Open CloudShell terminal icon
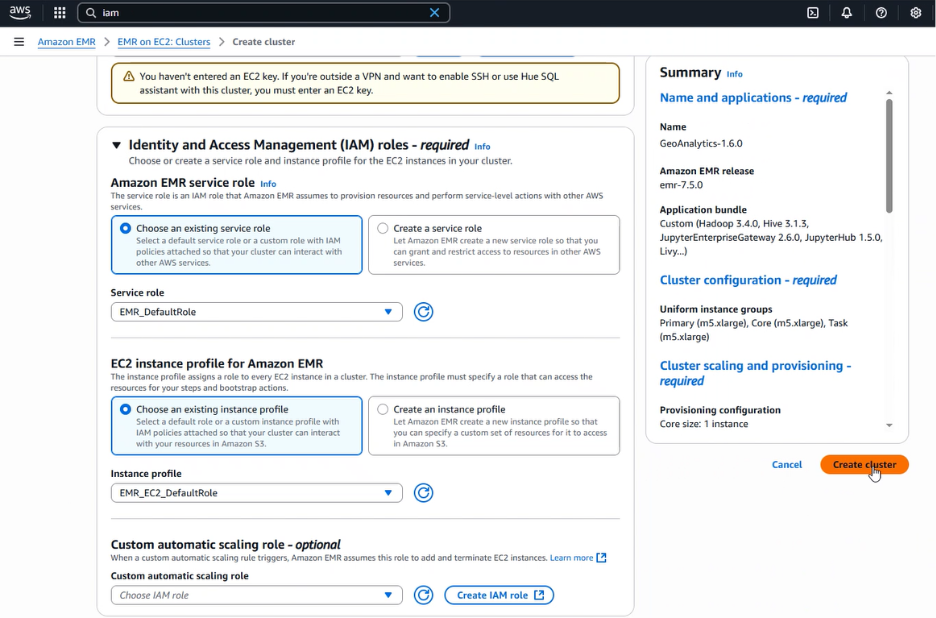Viewport: 936px width, 618px height. click(812, 13)
